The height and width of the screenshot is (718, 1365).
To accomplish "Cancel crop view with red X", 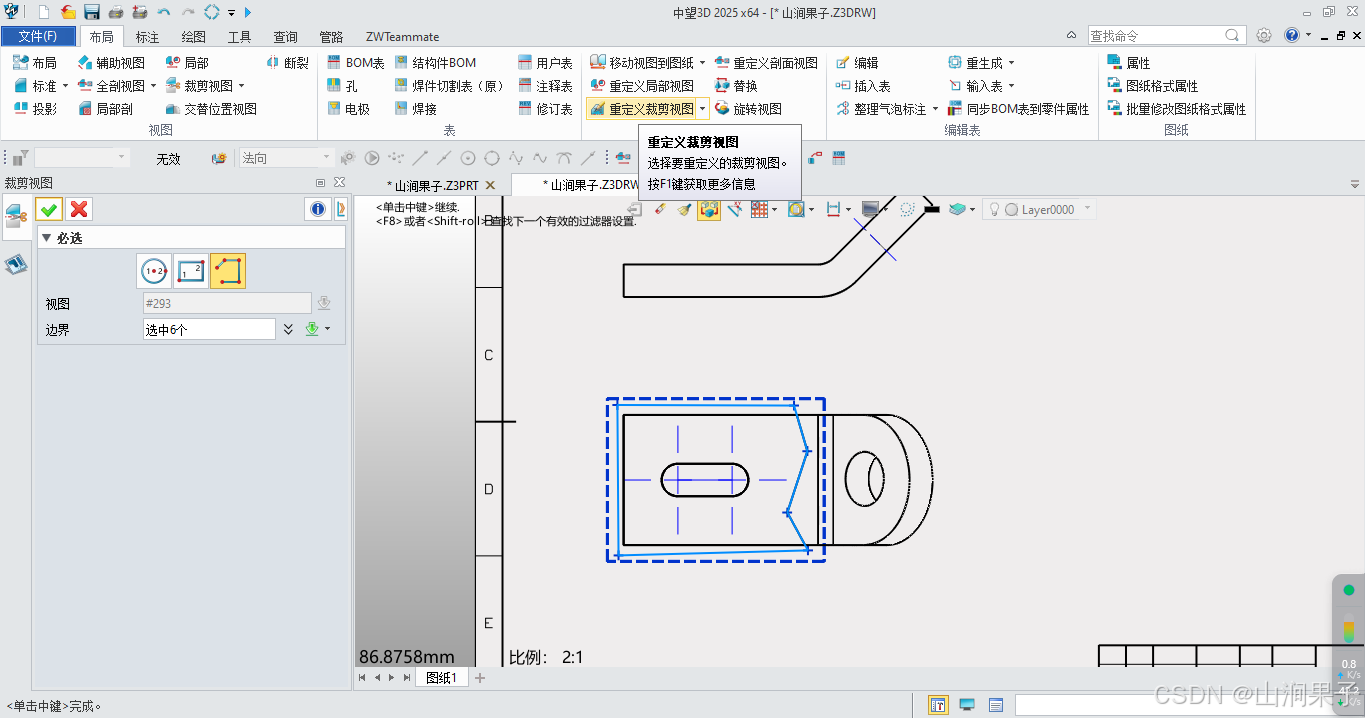I will [x=79, y=209].
